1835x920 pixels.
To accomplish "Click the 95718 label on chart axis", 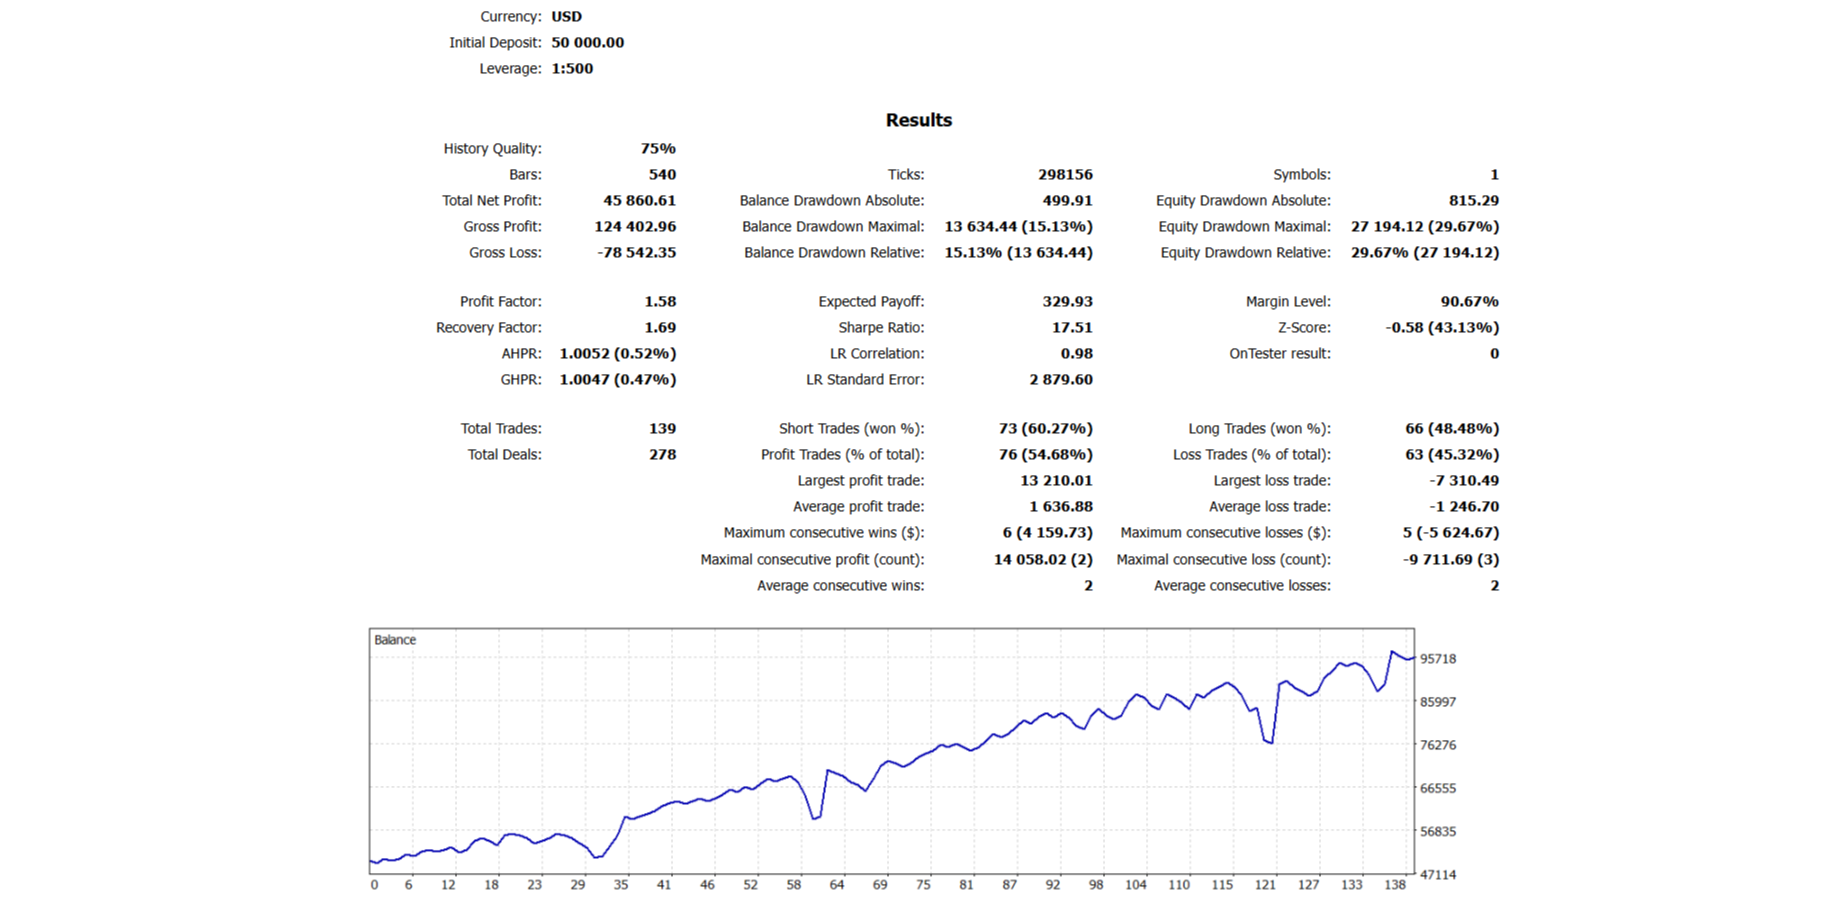I will (x=1438, y=659).
